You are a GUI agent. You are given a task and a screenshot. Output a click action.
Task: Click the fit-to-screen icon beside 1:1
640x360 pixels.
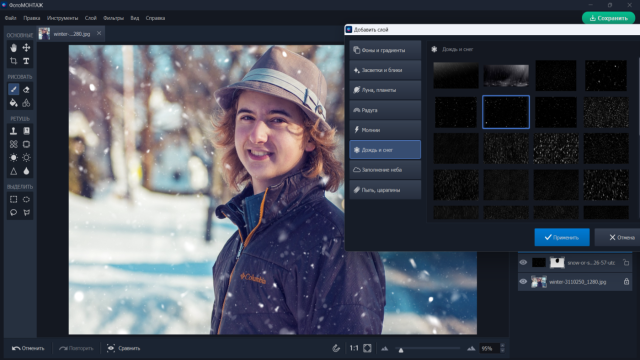tap(367, 348)
